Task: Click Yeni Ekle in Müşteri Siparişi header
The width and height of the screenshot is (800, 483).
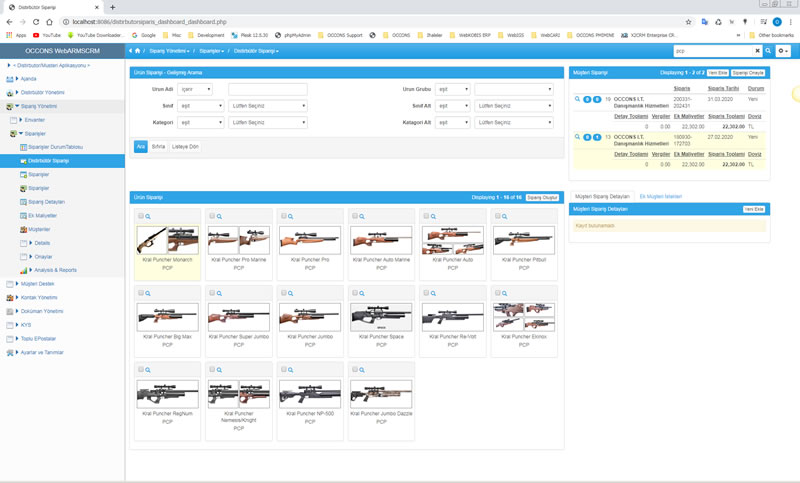Action: (718, 73)
